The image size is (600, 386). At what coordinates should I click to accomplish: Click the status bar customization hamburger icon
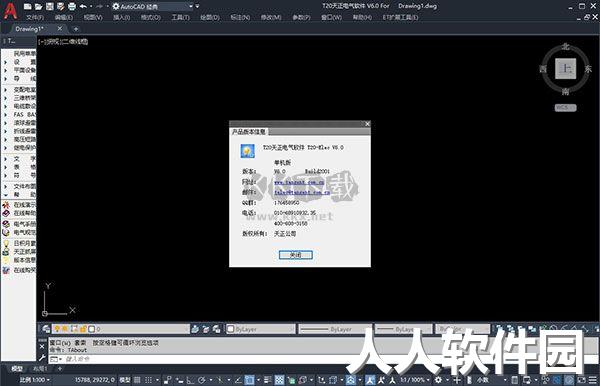(593, 380)
